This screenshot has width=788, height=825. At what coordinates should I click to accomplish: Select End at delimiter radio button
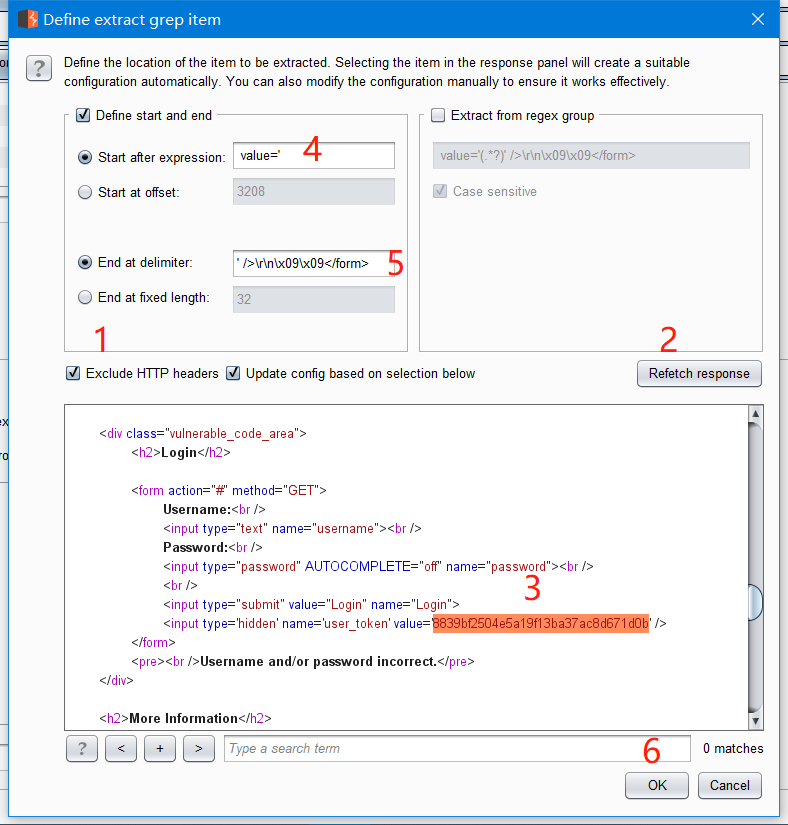pos(85,262)
